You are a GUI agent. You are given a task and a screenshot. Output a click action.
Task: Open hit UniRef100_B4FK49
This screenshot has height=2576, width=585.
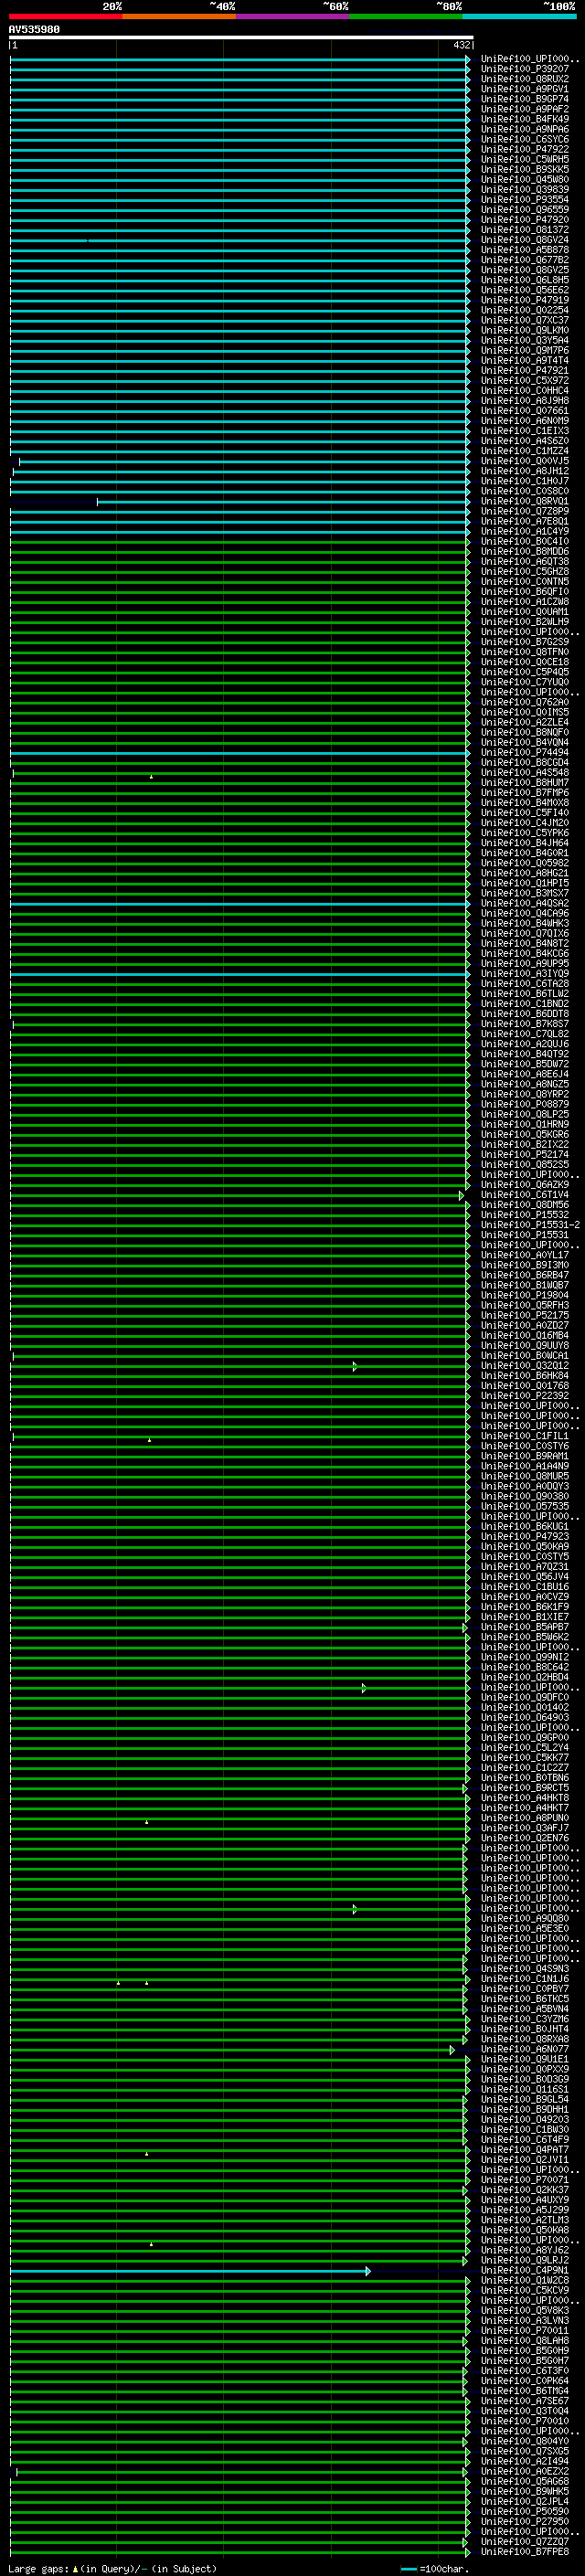point(525,119)
